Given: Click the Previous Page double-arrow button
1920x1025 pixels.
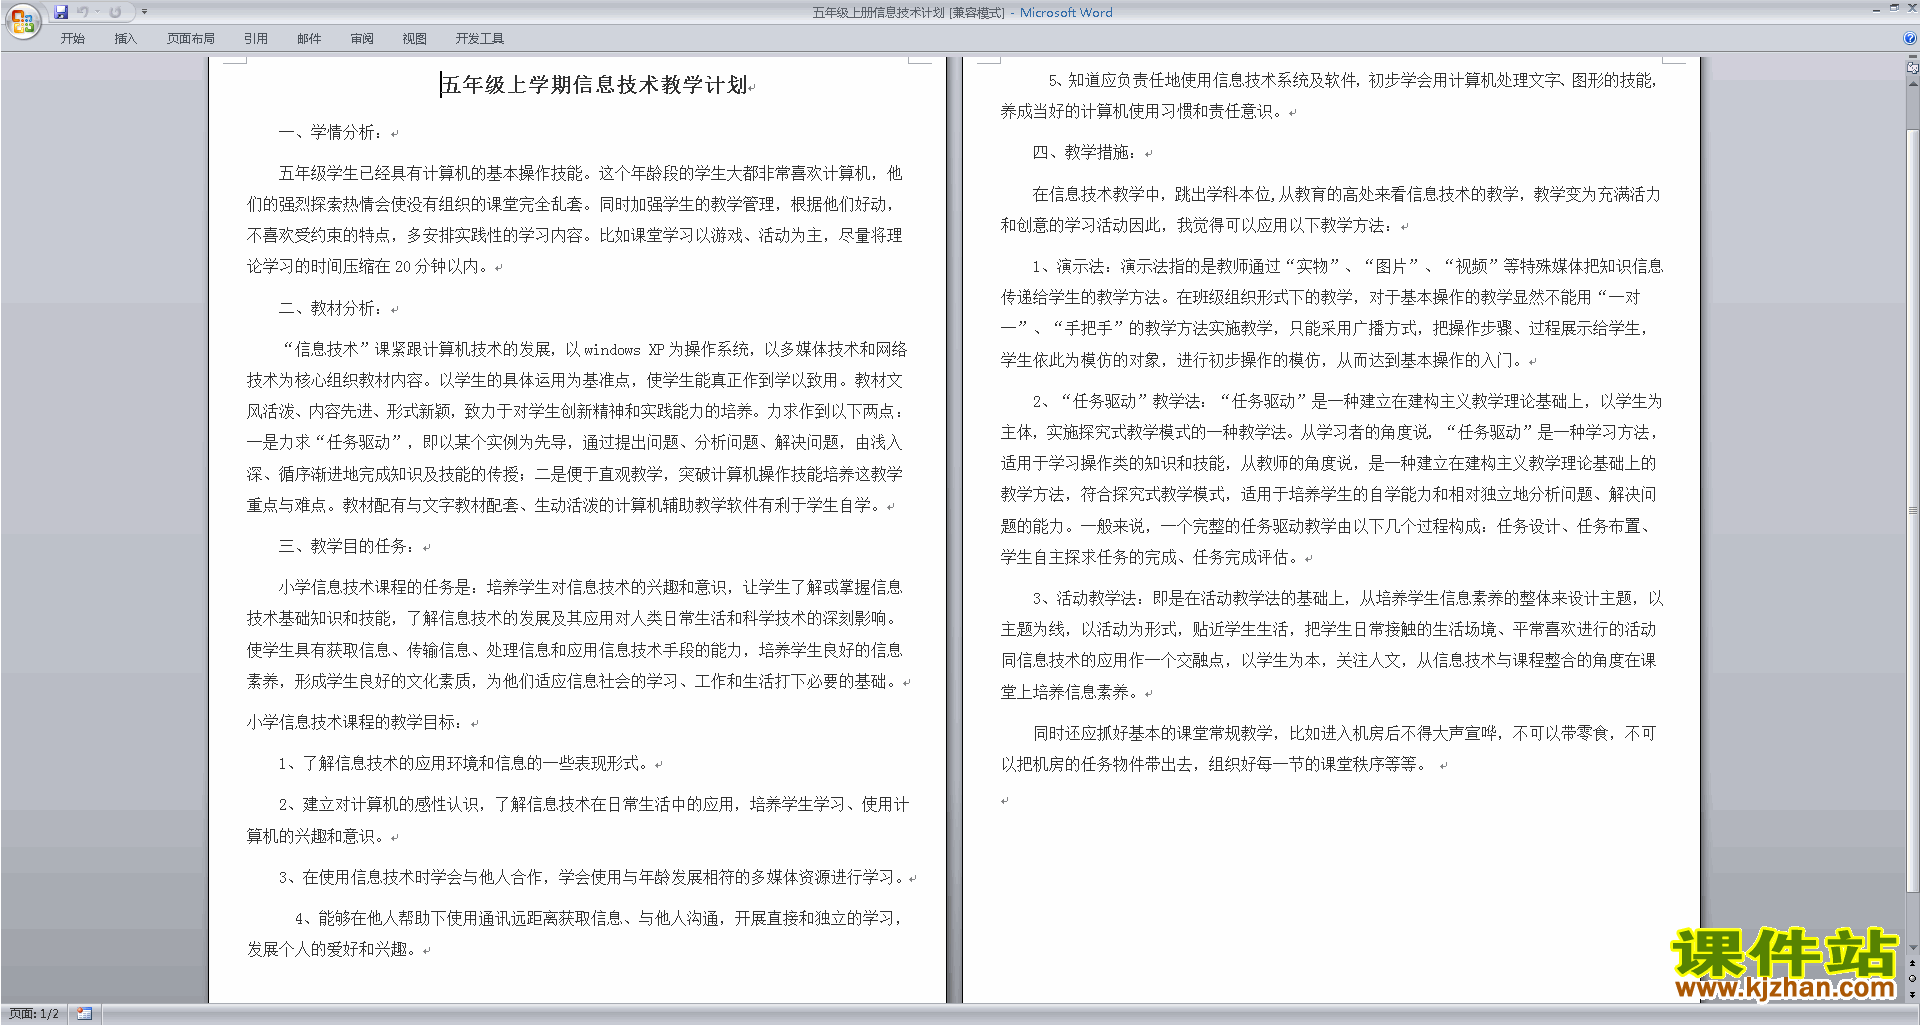Looking at the screenshot, I should click(1912, 964).
